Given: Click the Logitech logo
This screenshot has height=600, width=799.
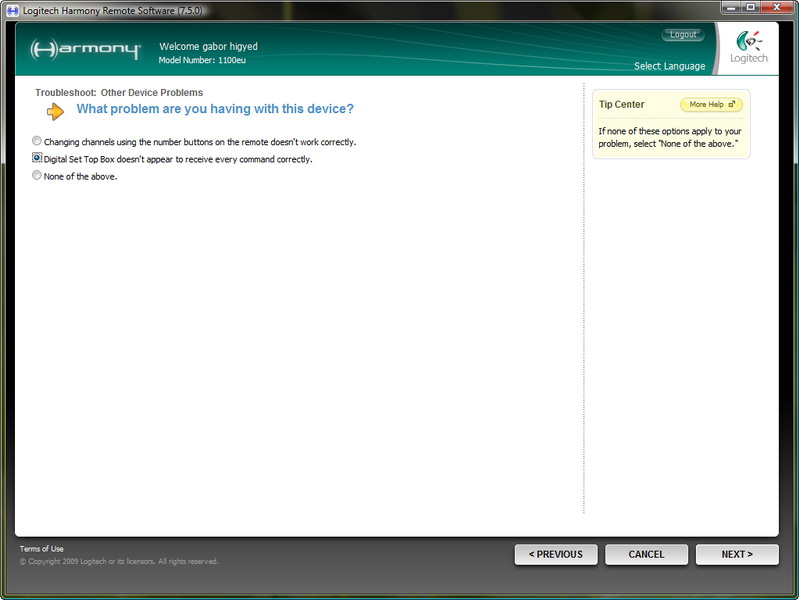Looking at the screenshot, I should (749, 47).
